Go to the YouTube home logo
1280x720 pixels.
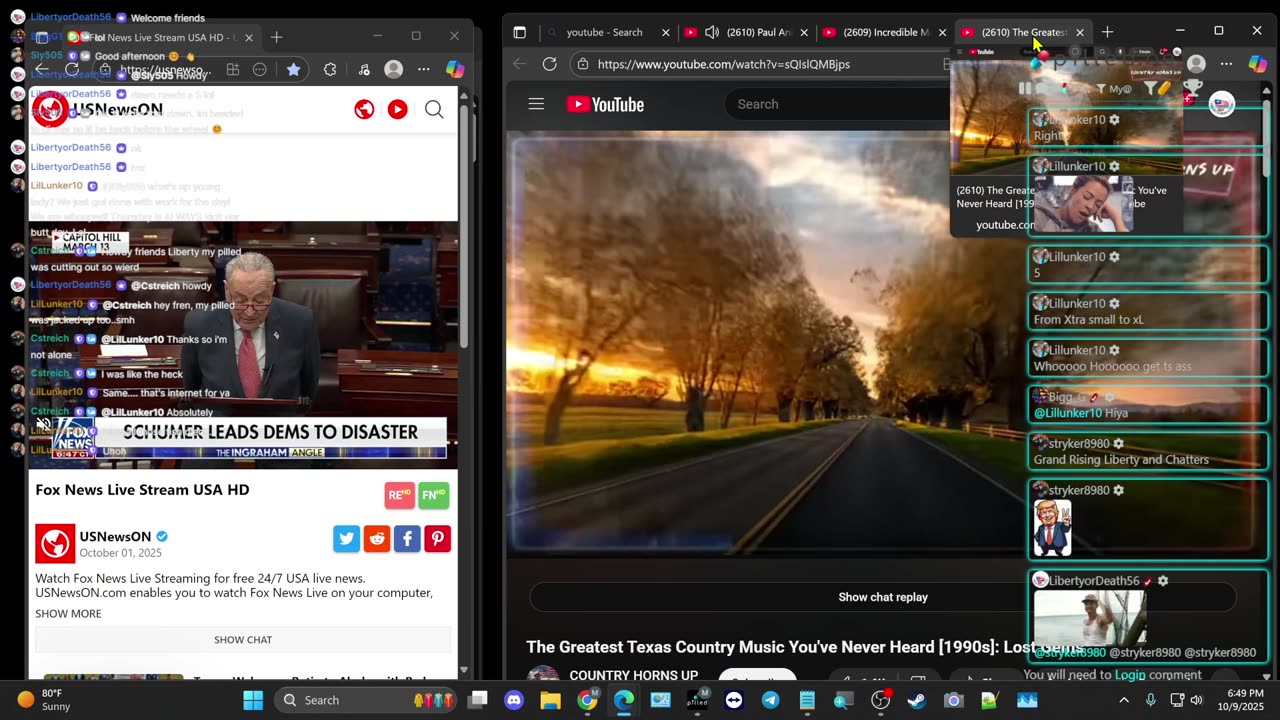click(605, 104)
